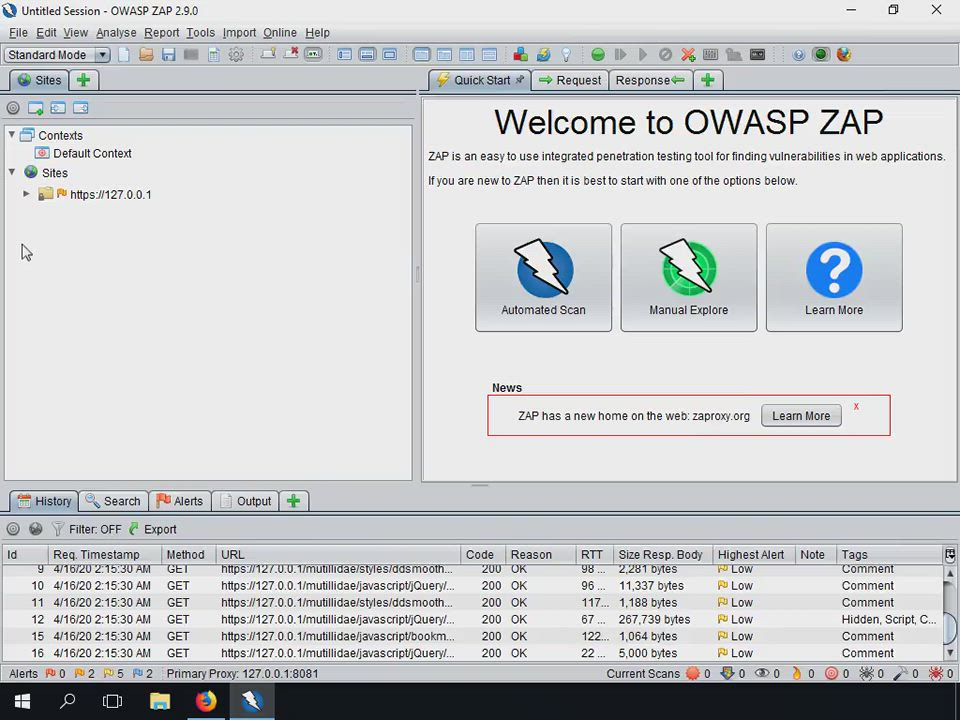Image resolution: width=960 pixels, height=720 pixels.
Task: Toggle show tab names and icons
Action: point(313,55)
